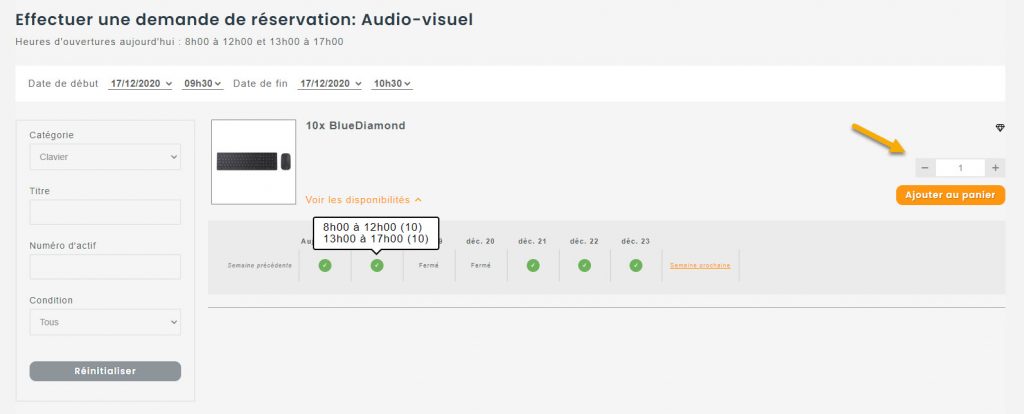The height and width of the screenshot is (414, 1024).
Task: Open the 10h30 end time dropdown
Action: click(x=392, y=83)
